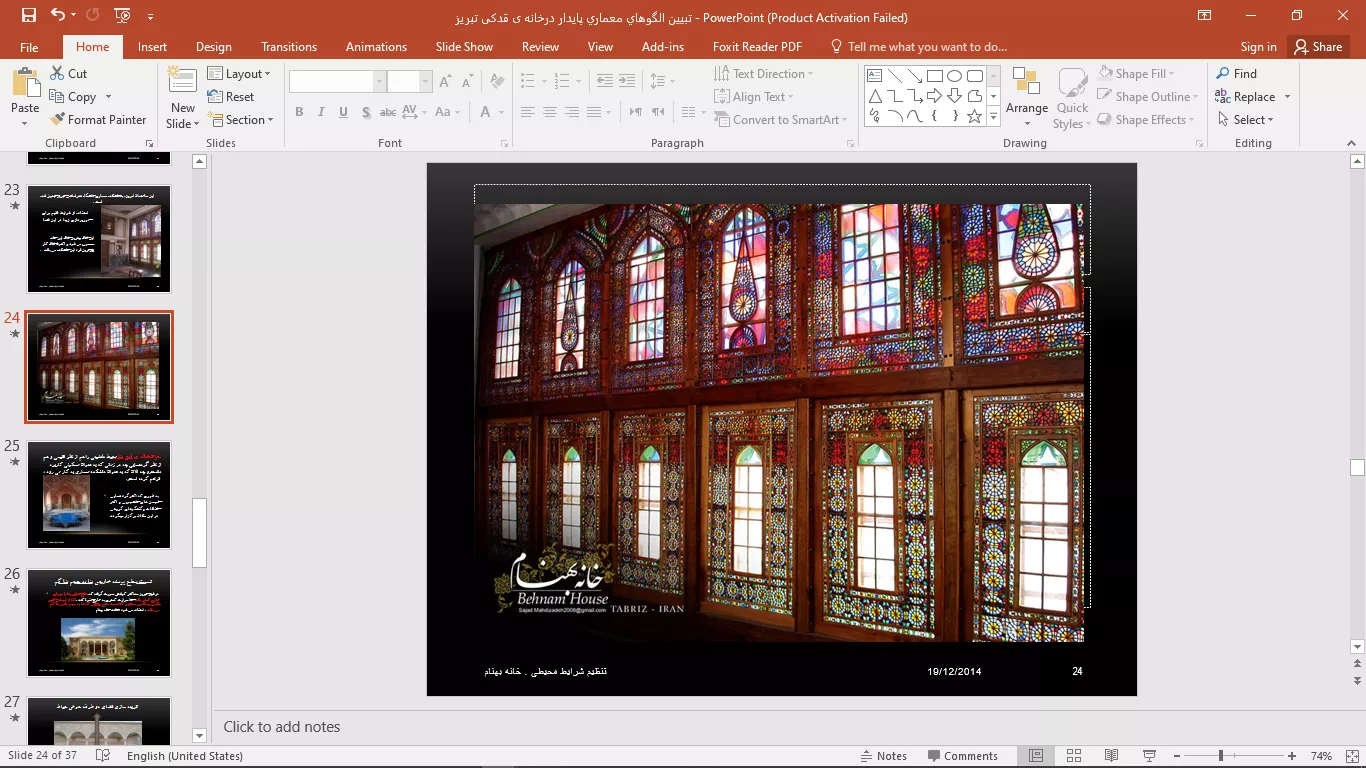
Task: Open the Foxit Reader PDF tab
Action: click(757, 46)
